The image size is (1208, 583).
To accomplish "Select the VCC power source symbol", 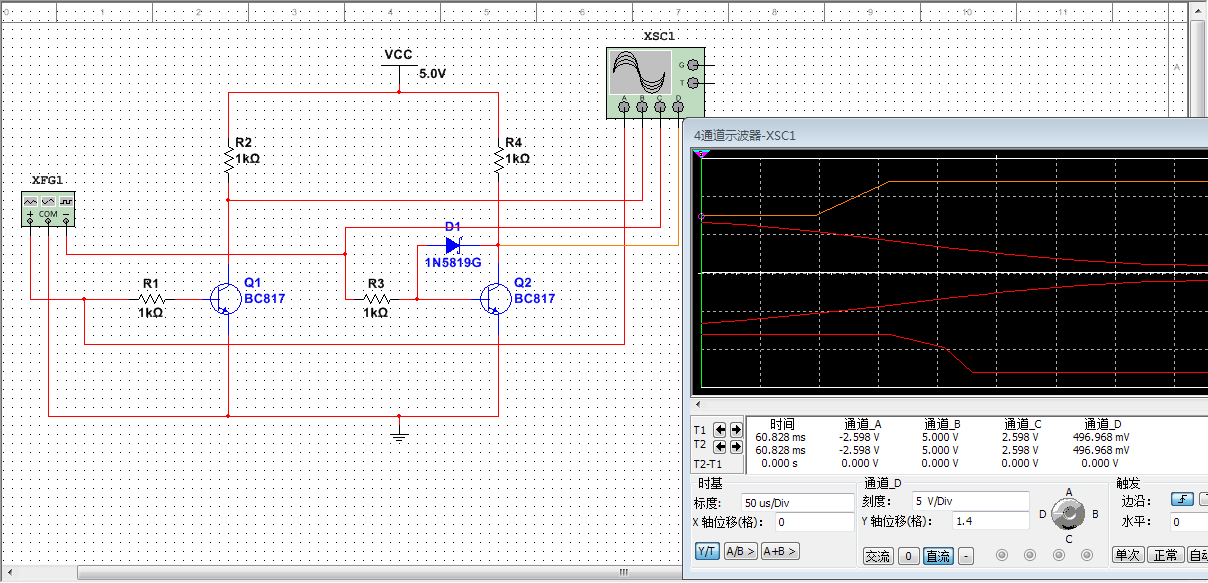I will (398, 68).
